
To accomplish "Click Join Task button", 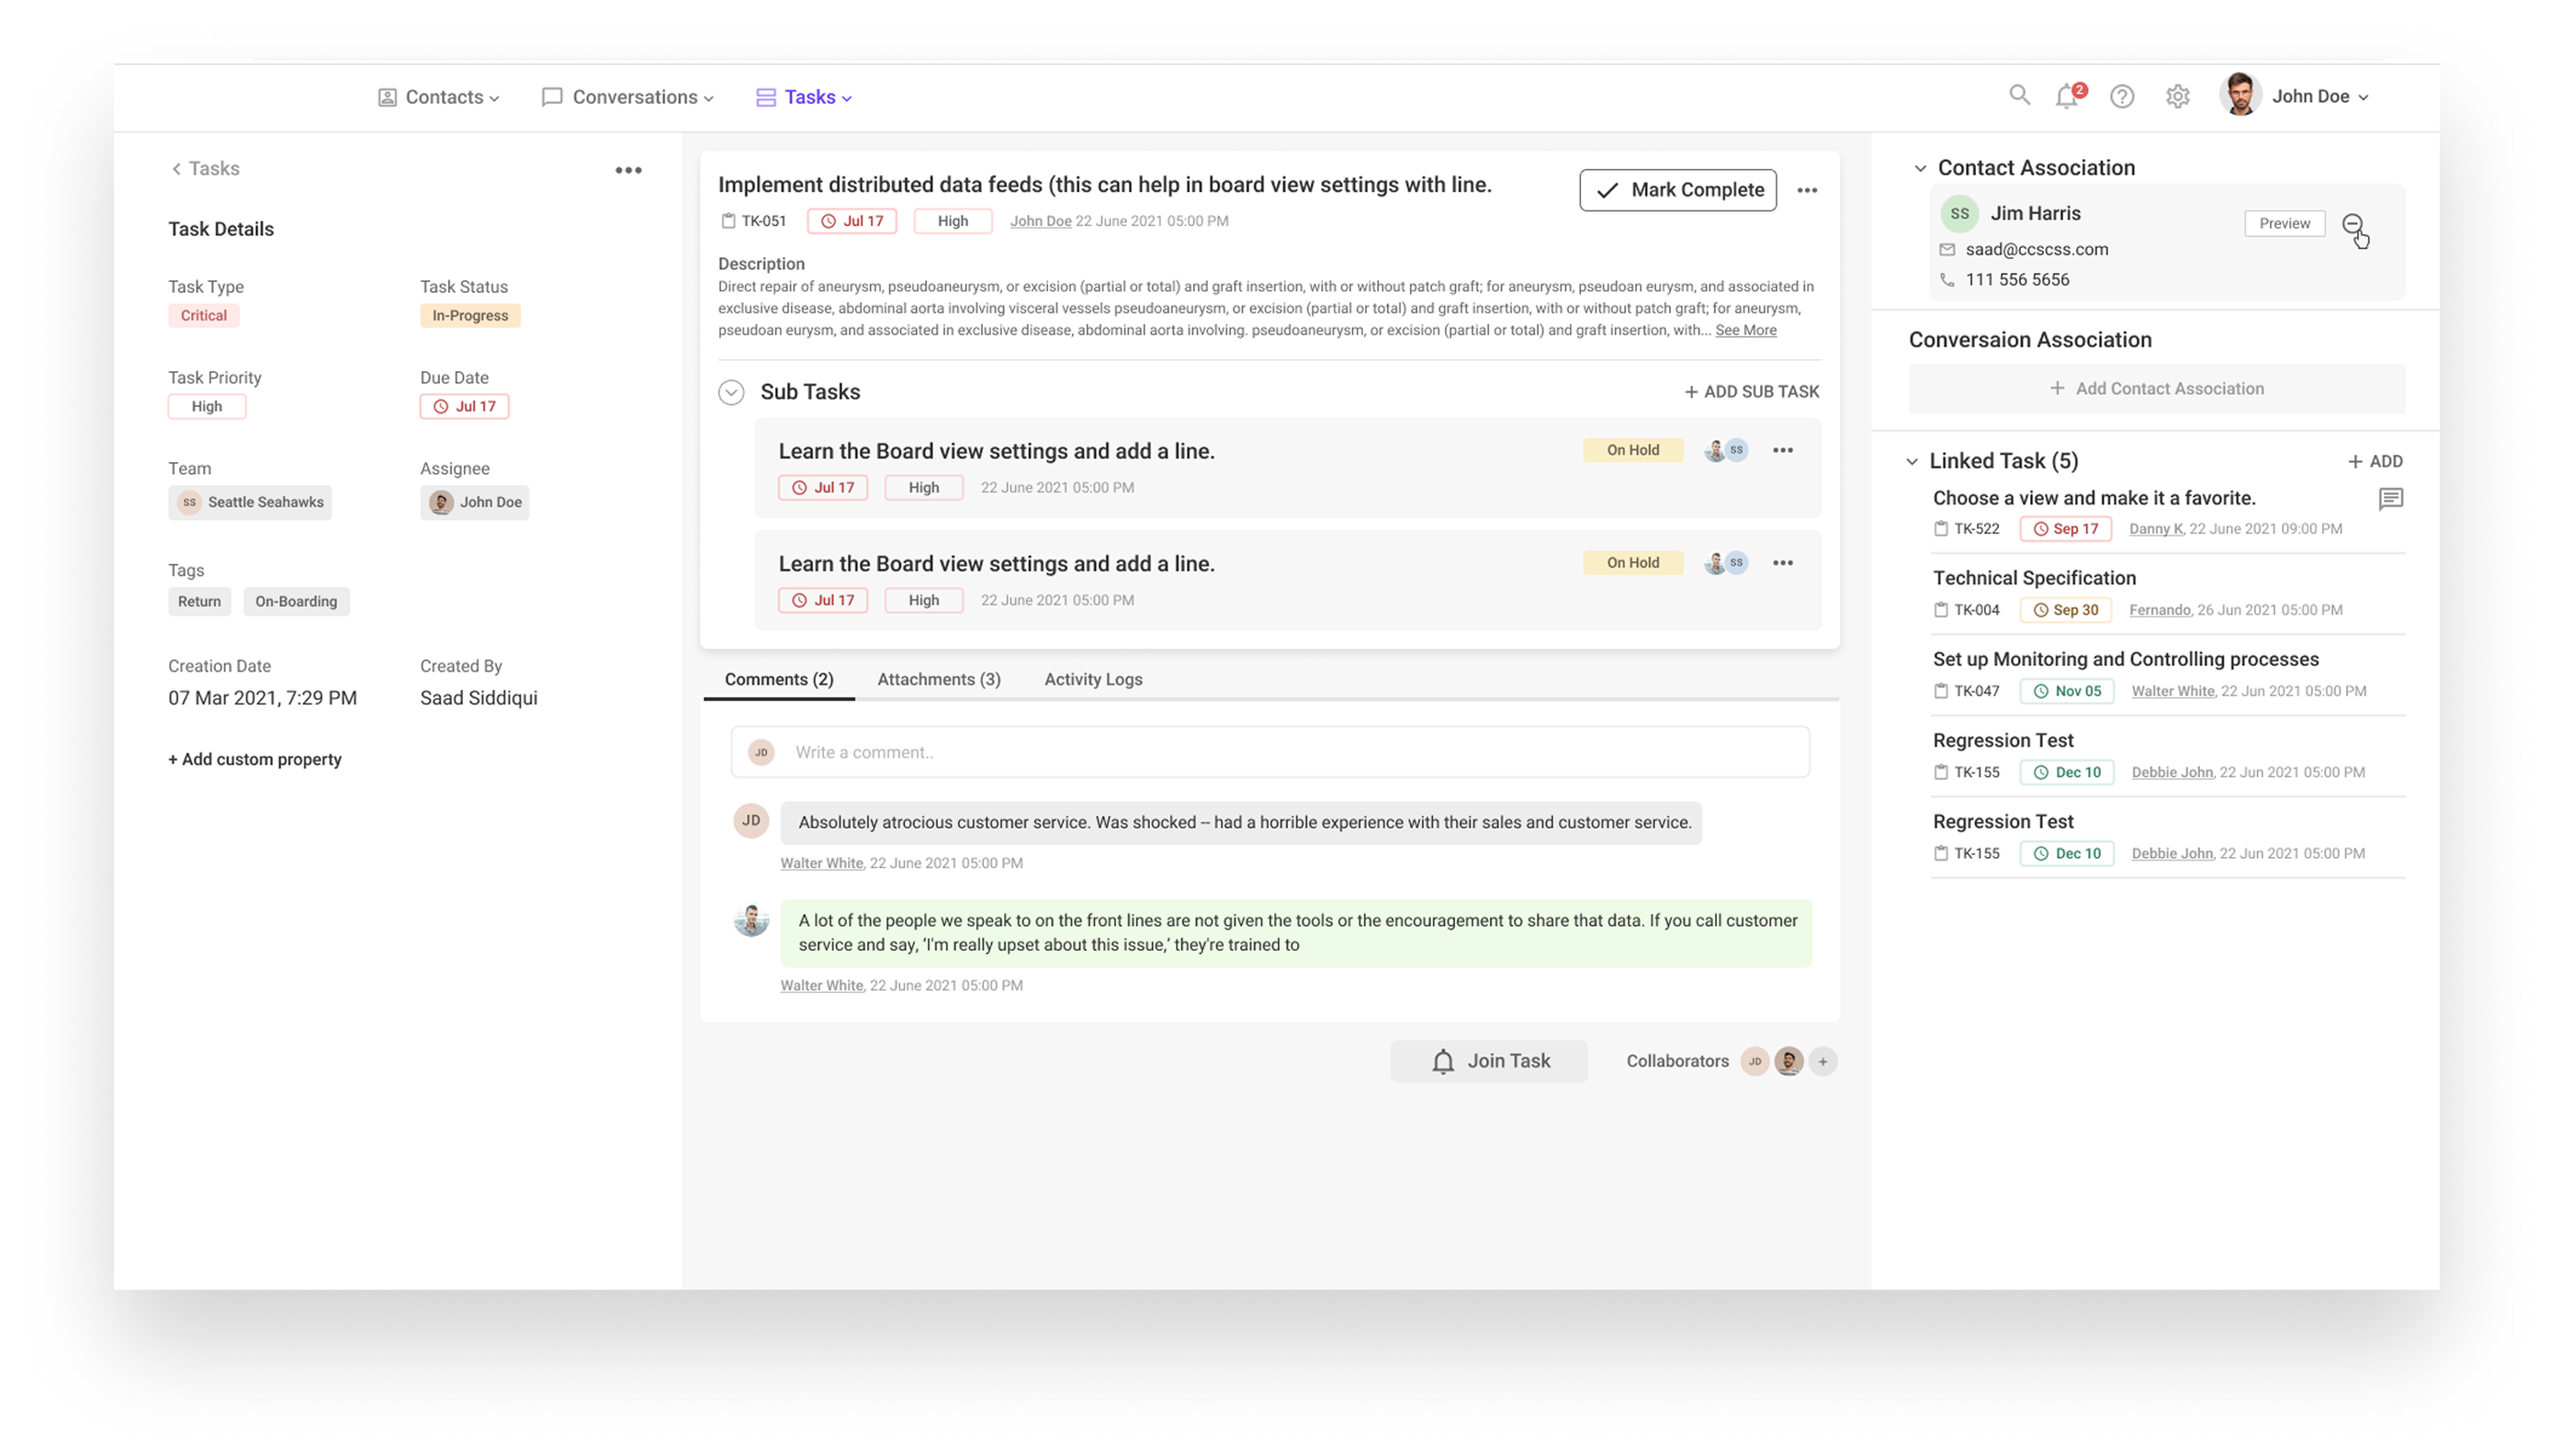I will tap(1488, 1061).
